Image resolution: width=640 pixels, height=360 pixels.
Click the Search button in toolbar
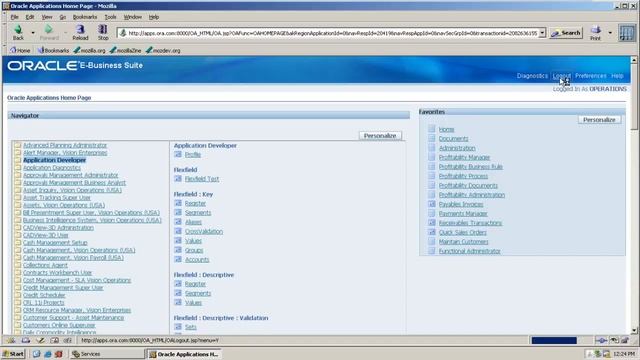(566, 33)
